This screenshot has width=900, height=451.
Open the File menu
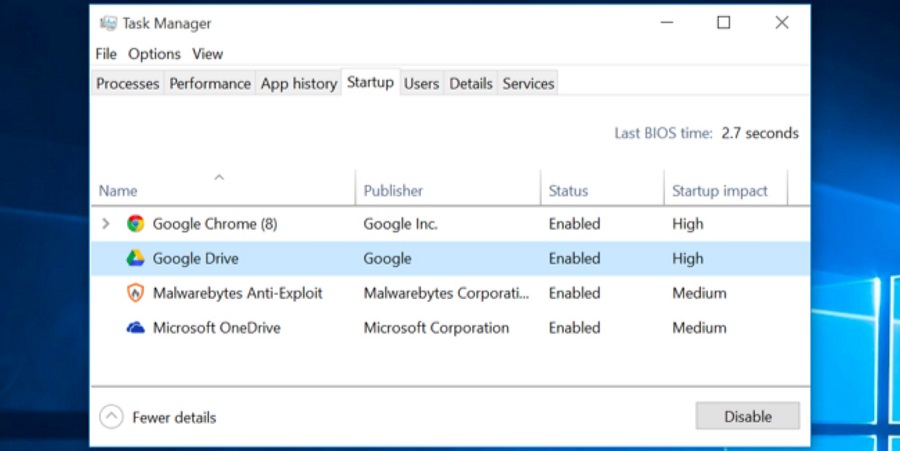pyautogui.click(x=106, y=54)
